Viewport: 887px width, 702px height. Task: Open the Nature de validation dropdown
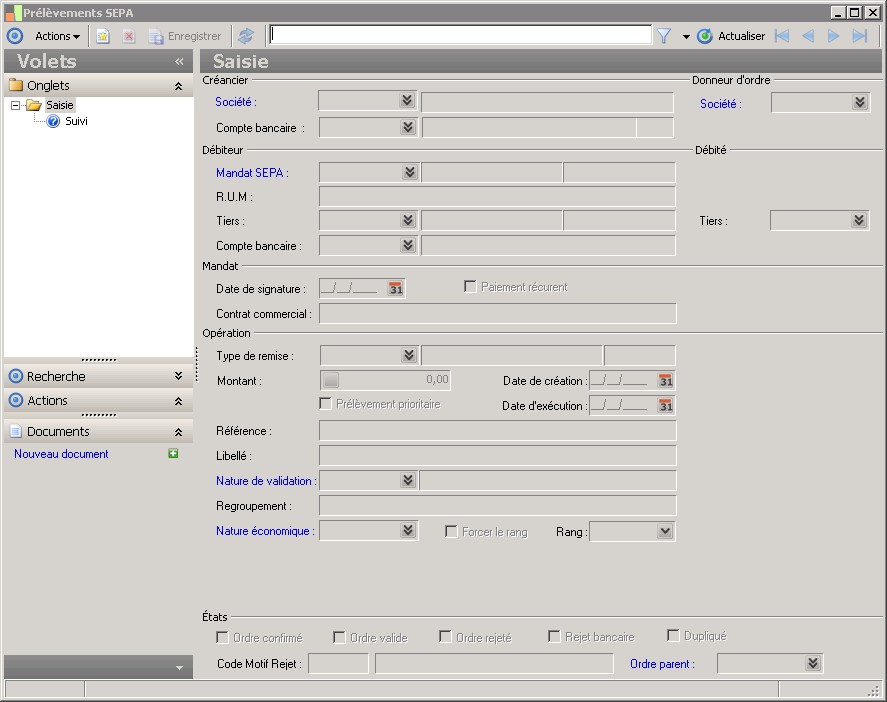click(408, 480)
